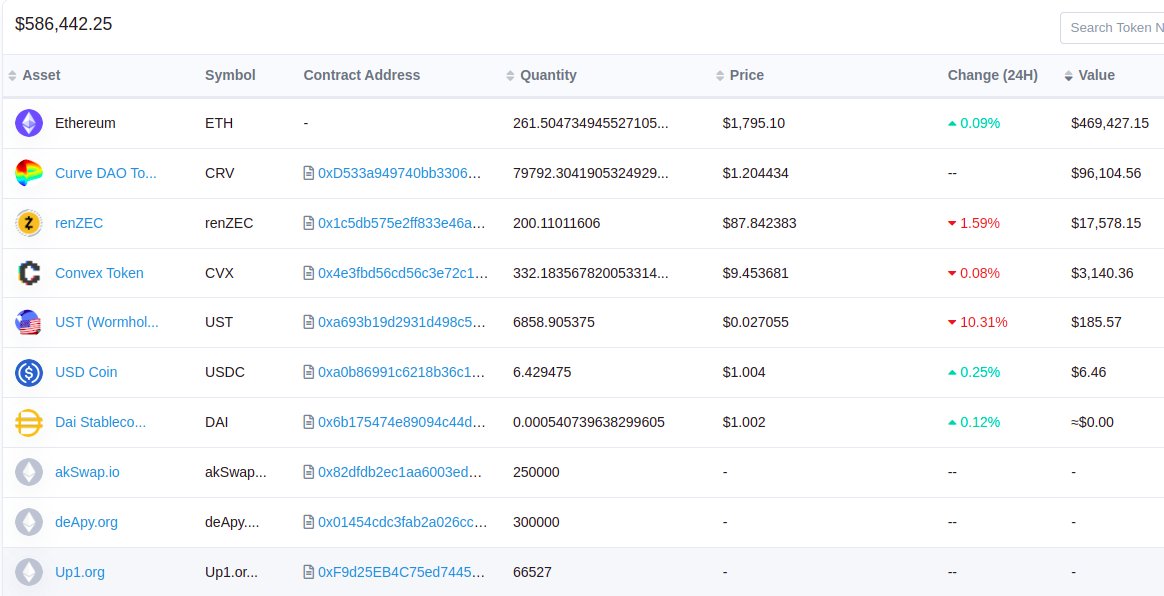
Task: Click contract document icon in DAI row
Action: [x=309, y=422]
